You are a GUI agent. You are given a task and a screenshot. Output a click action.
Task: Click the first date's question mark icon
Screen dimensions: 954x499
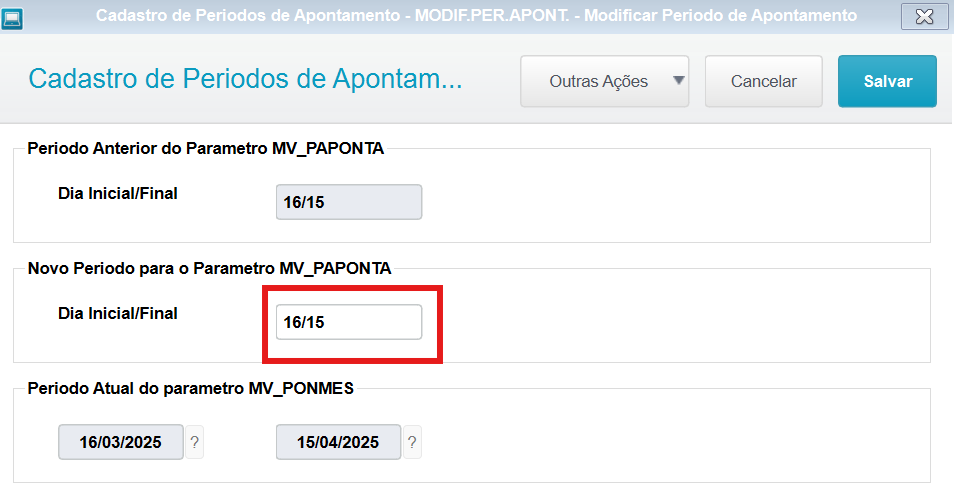194,442
